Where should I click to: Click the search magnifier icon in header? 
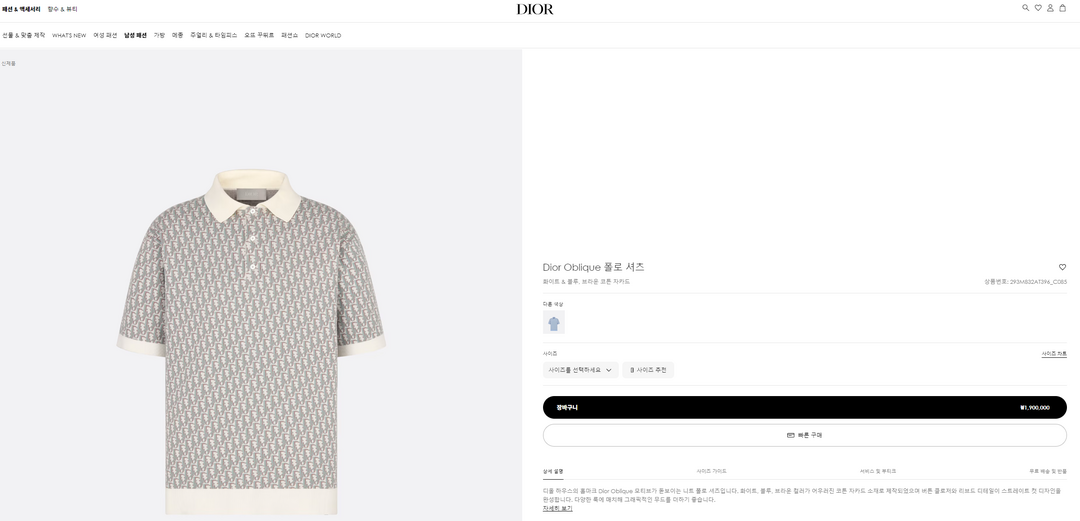[1025, 8]
